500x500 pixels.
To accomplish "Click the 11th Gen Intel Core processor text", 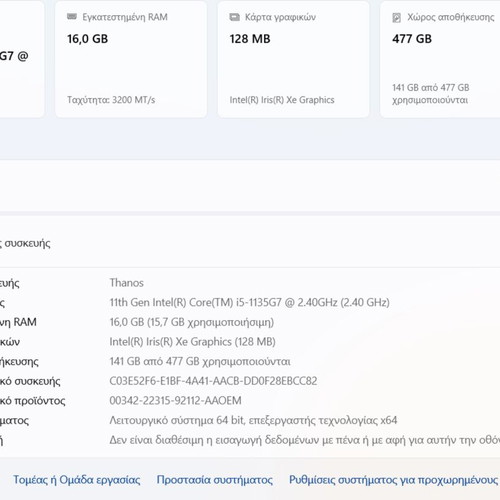I will [x=249, y=302].
